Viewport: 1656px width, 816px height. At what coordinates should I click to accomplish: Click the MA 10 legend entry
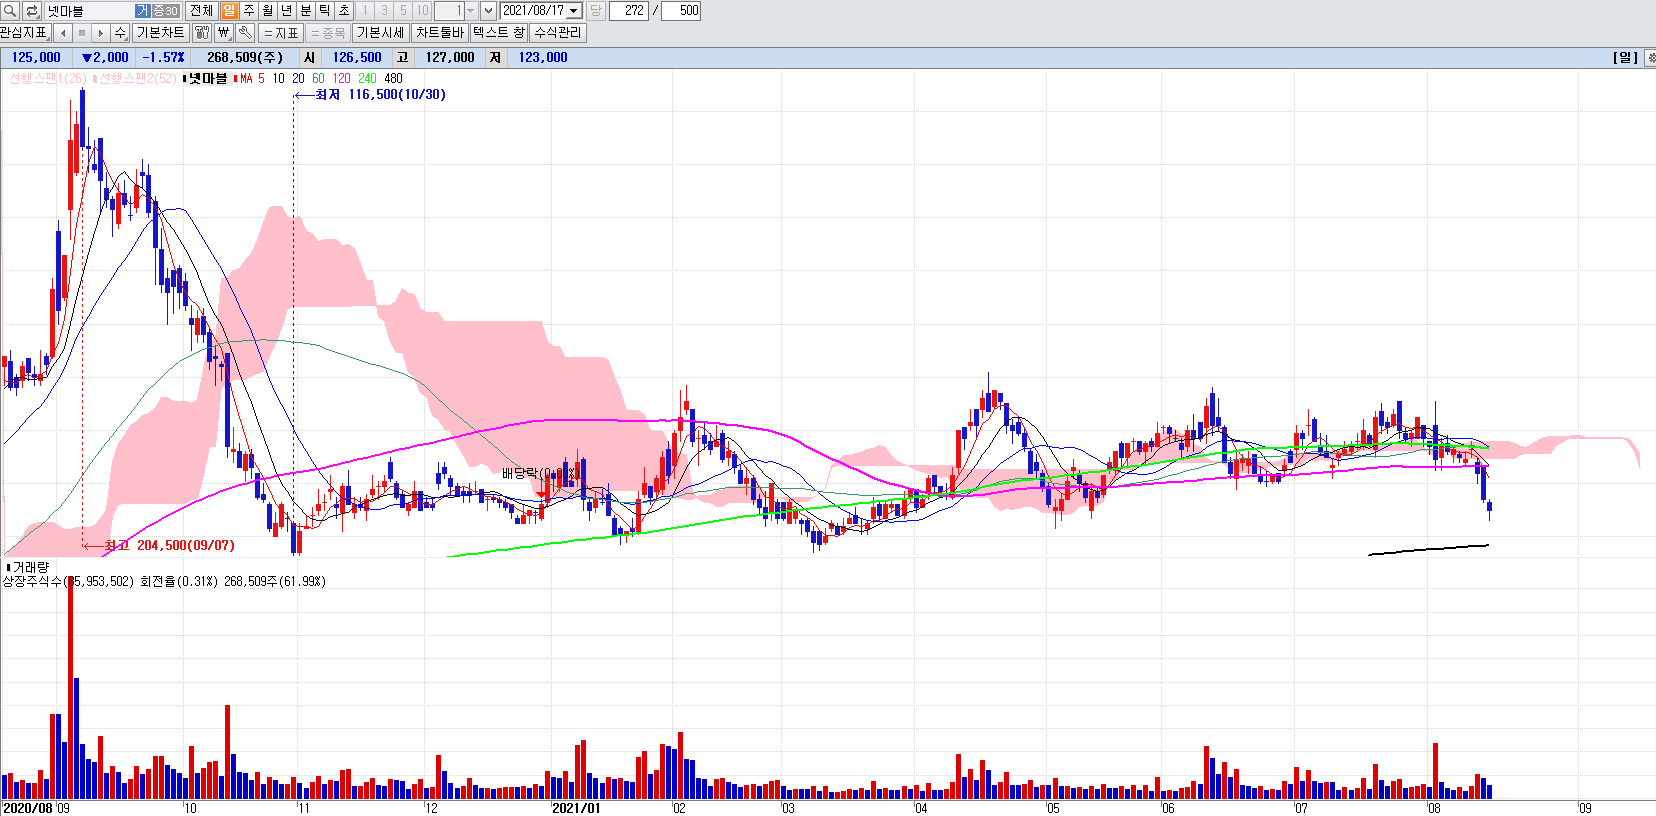[x=278, y=78]
